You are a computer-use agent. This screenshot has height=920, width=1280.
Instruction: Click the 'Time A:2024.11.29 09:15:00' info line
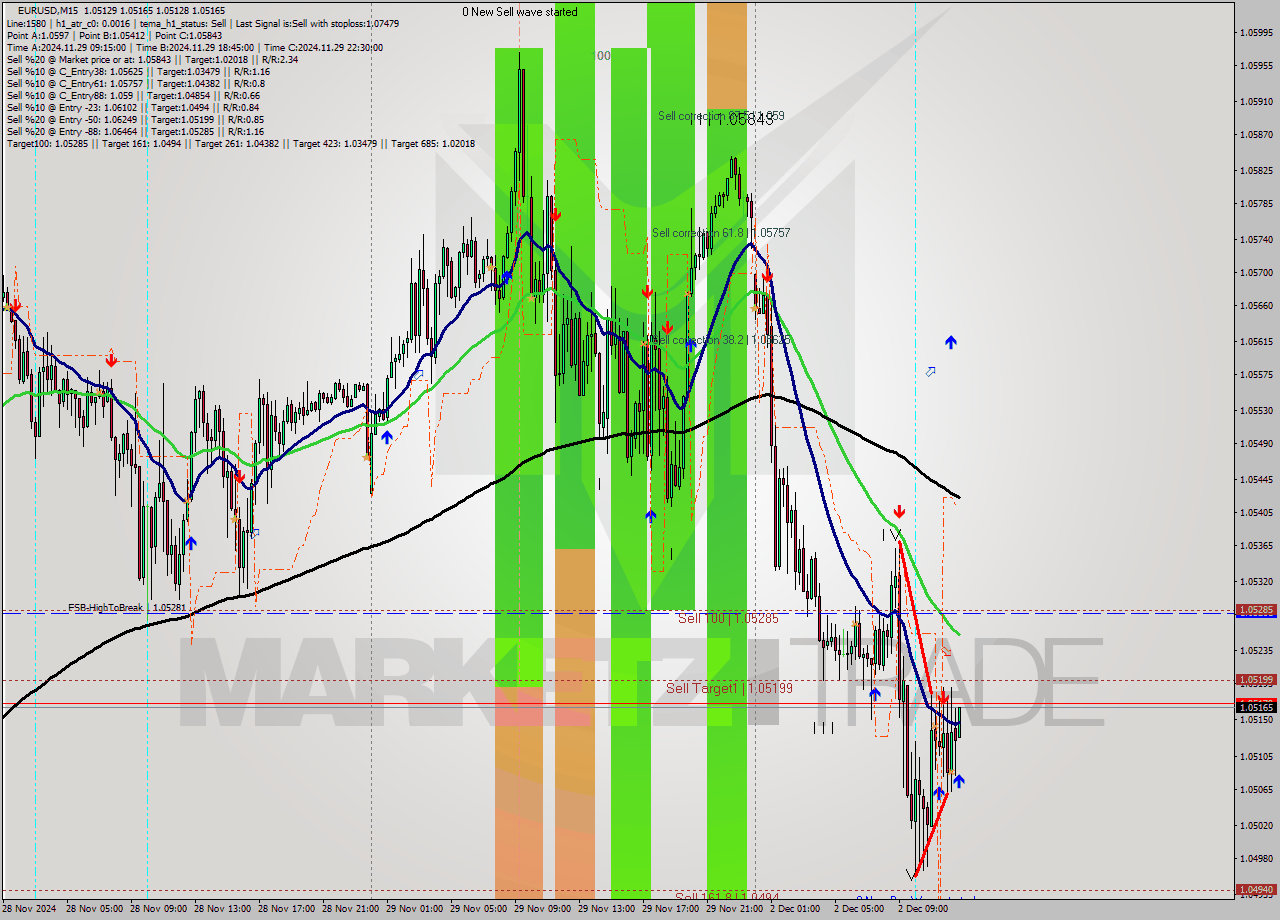point(194,47)
